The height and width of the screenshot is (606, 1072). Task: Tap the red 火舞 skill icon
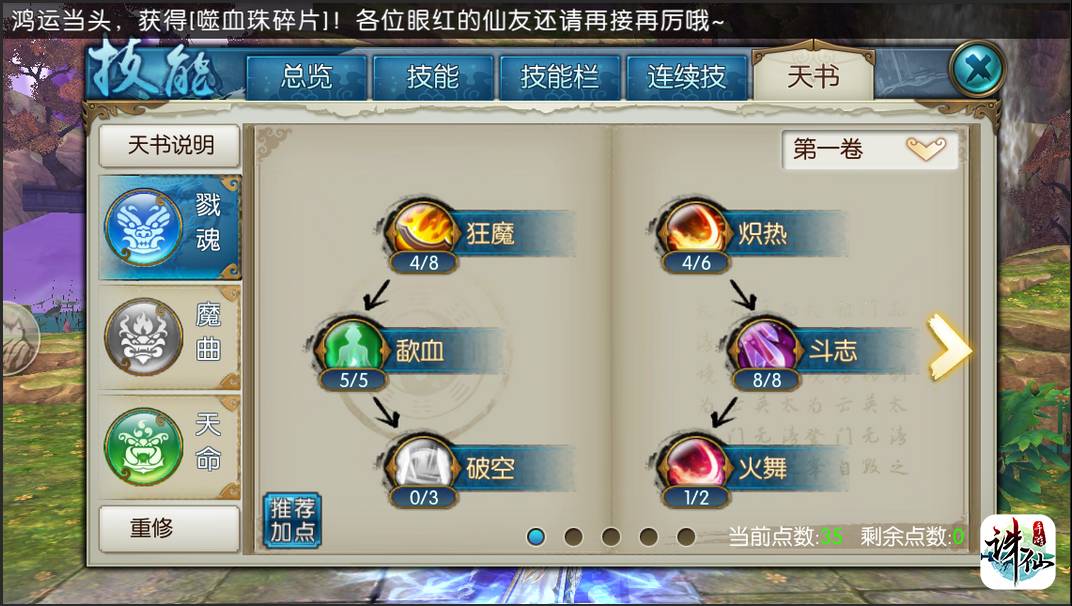tap(695, 464)
